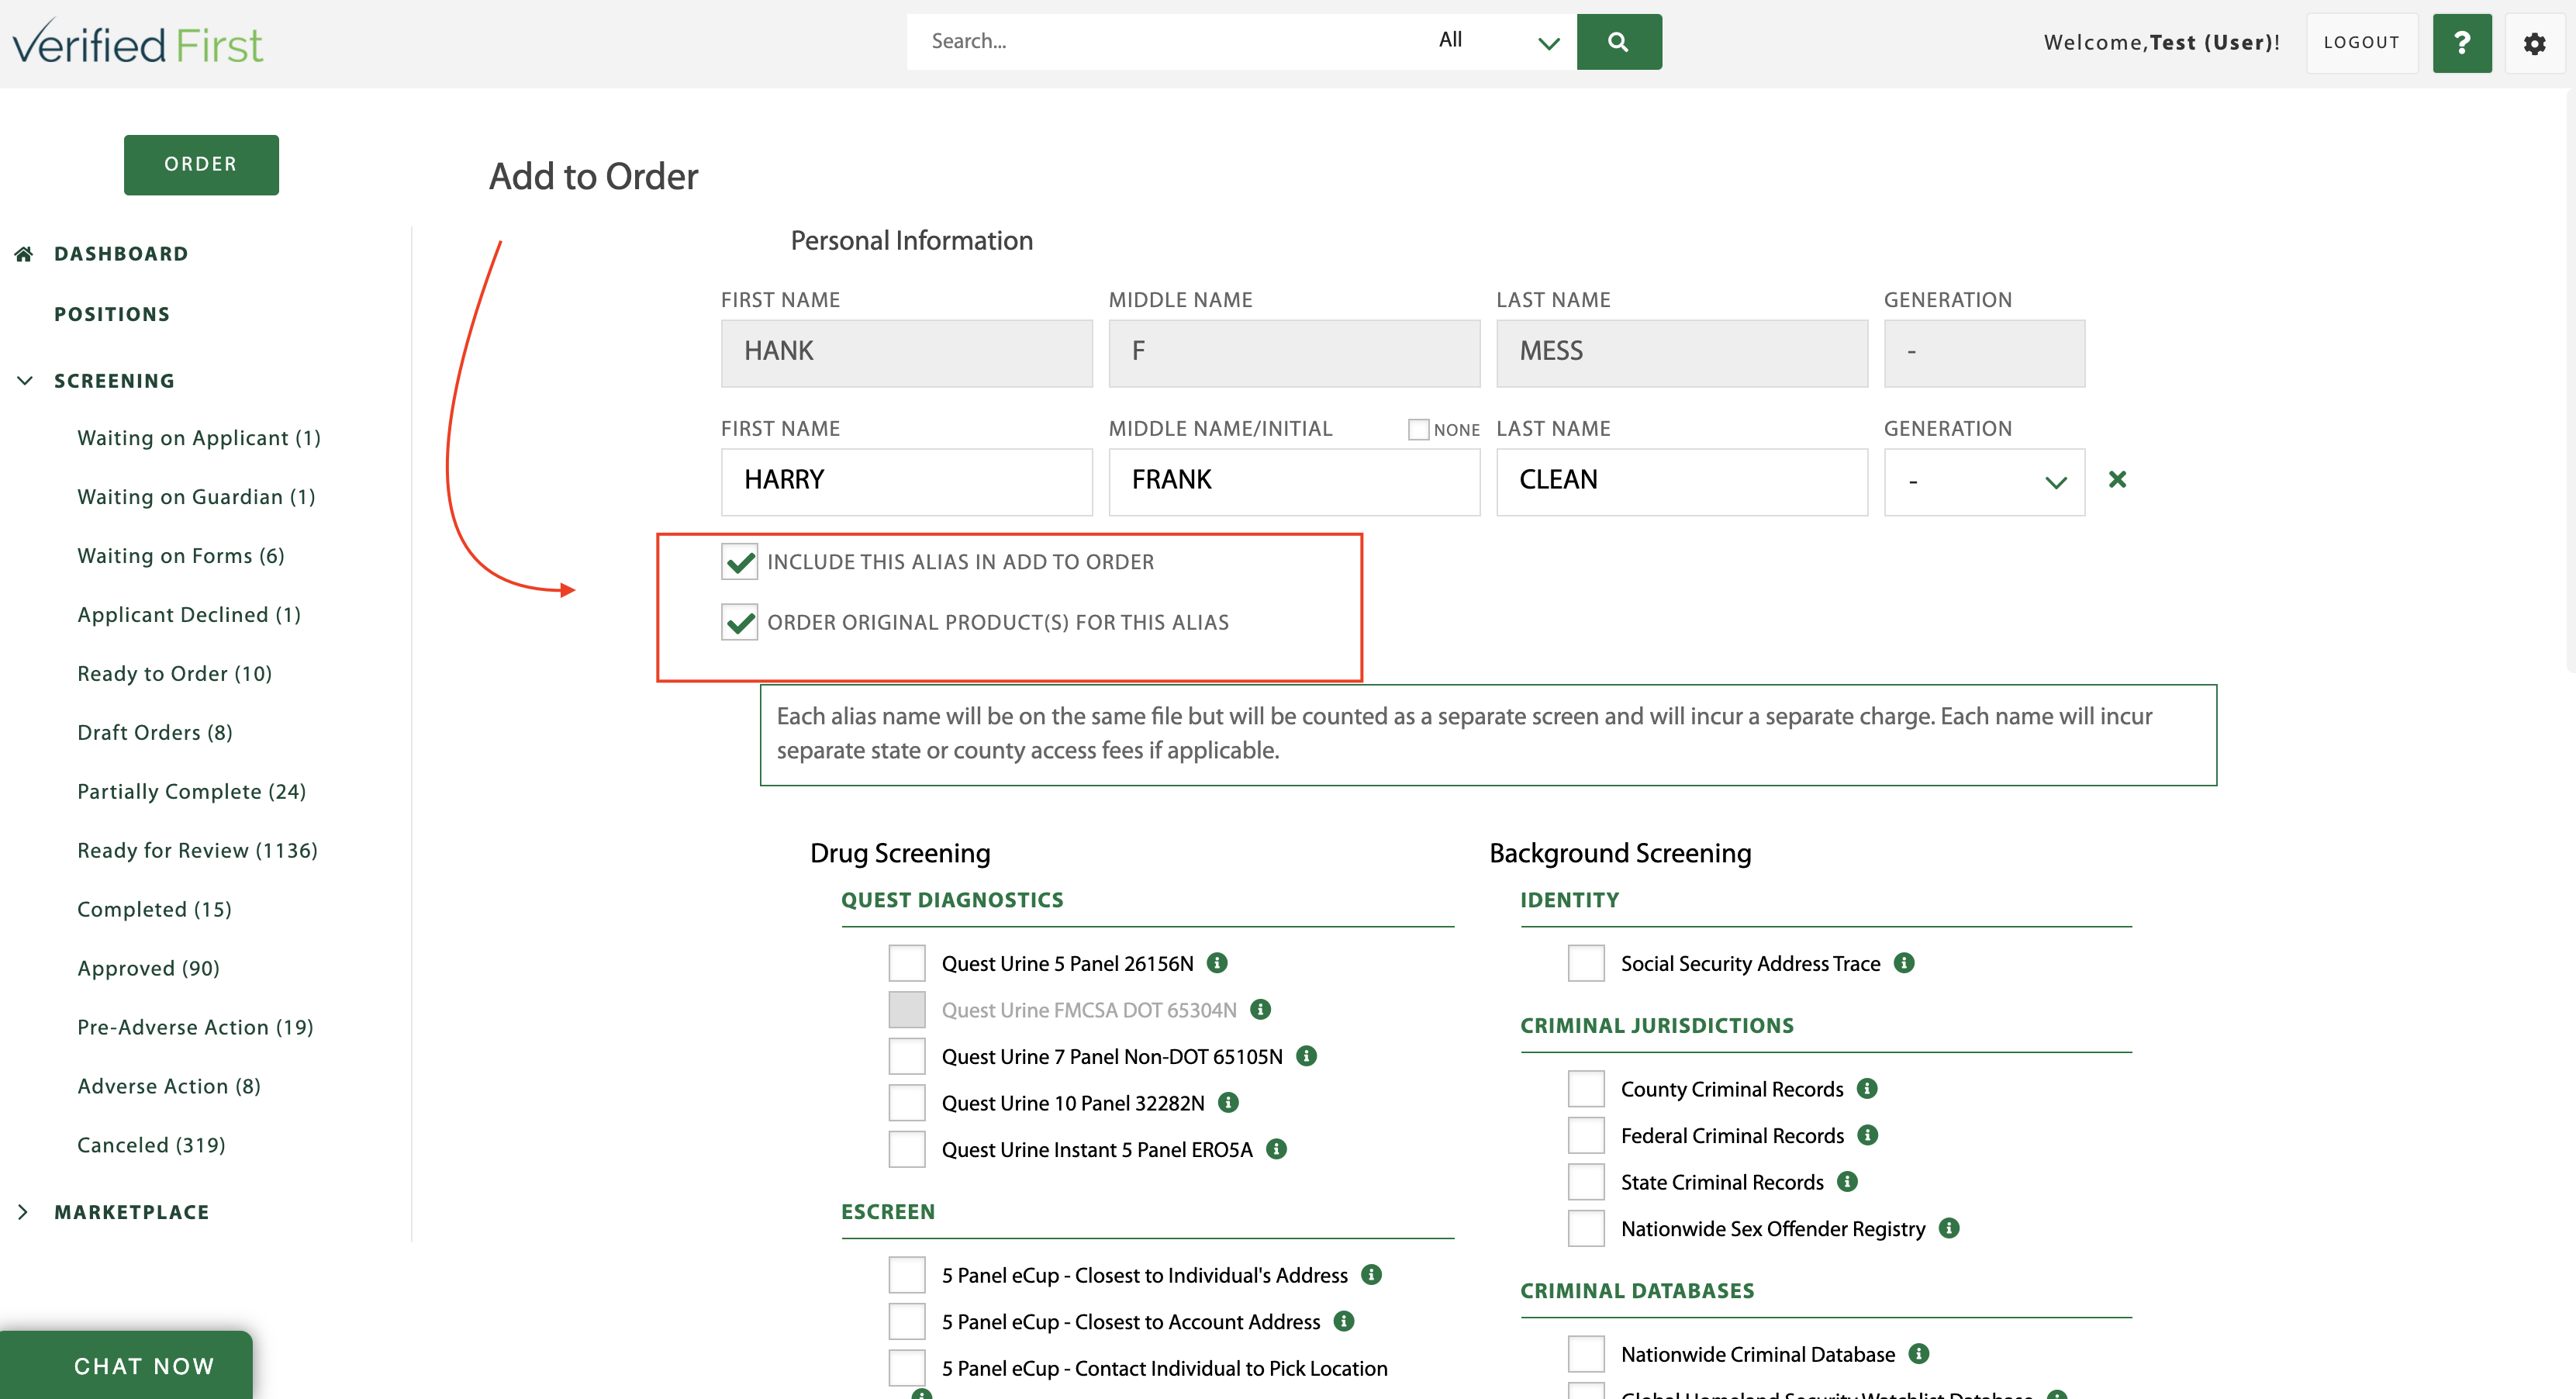Uncheck Include This Alias in Add to Order

click(740, 562)
